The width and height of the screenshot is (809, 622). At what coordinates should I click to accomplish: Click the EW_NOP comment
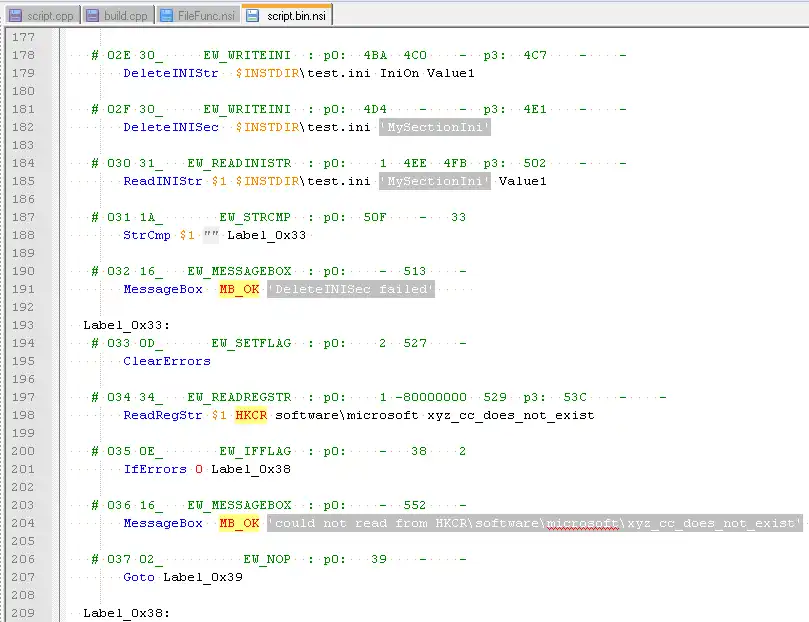(267, 559)
